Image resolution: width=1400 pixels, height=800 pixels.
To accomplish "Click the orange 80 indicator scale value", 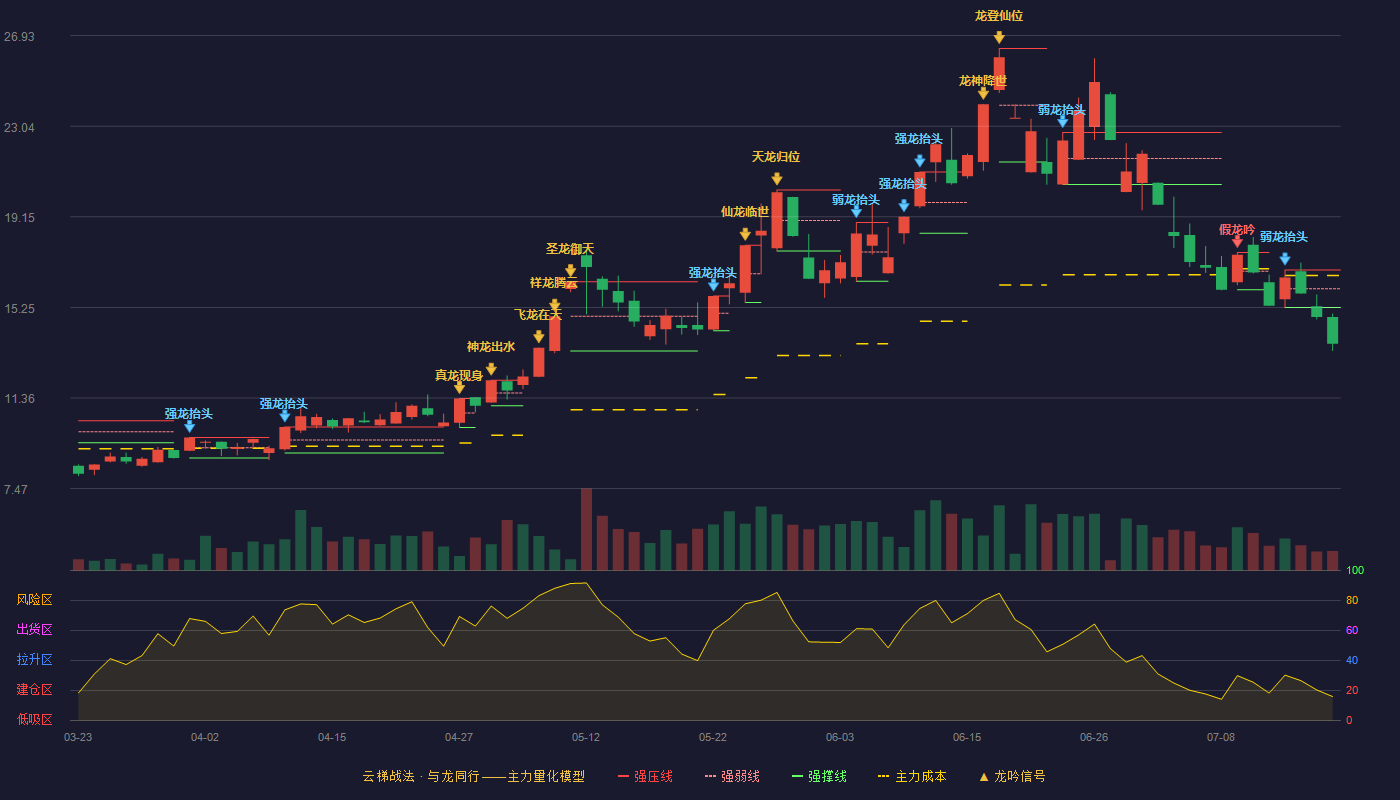I will pos(1352,600).
